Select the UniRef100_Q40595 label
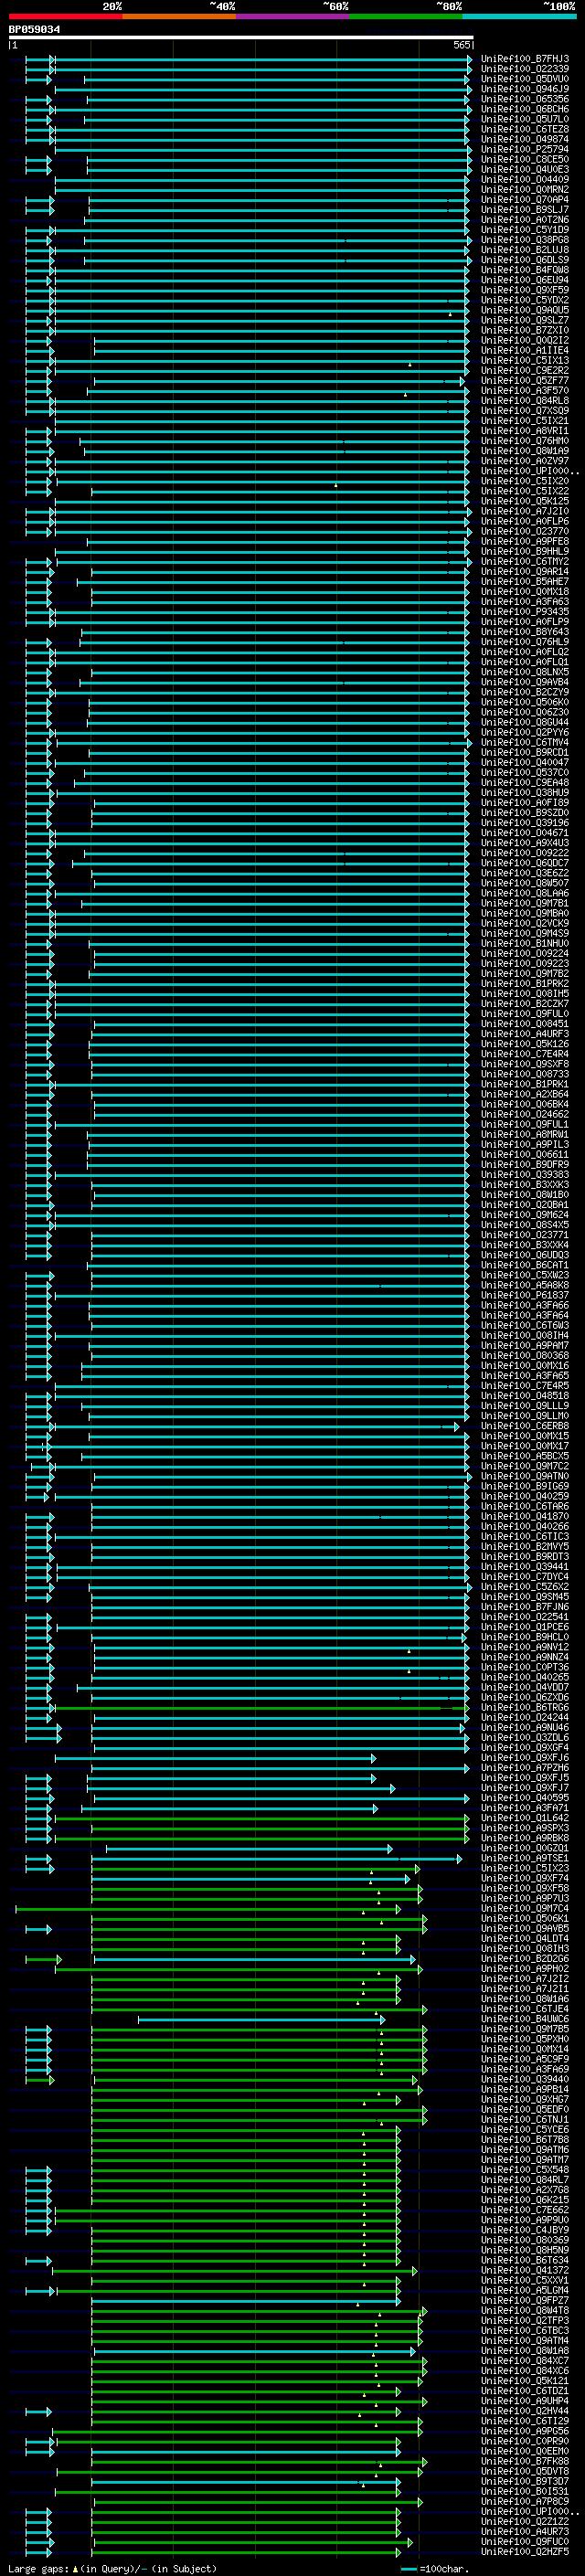 pyautogui.click(x=525, y=1798)
